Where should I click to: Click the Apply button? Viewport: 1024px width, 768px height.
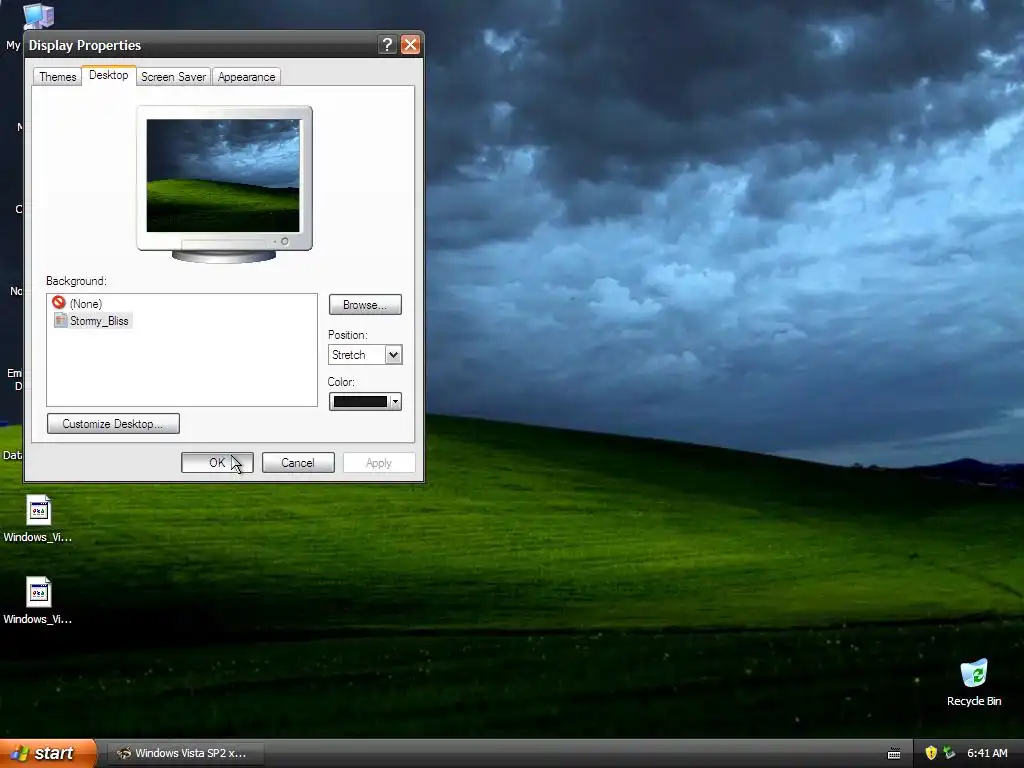[379, 462]
